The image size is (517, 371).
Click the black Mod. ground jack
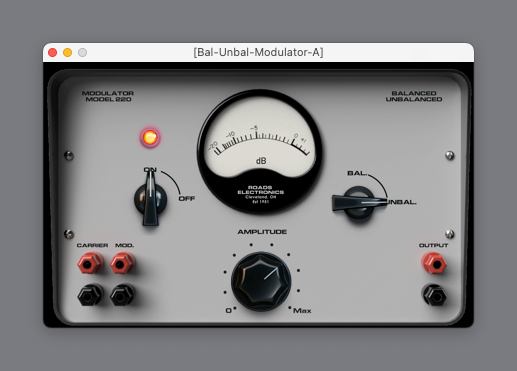pyautogui.click(x=122, y=295)
